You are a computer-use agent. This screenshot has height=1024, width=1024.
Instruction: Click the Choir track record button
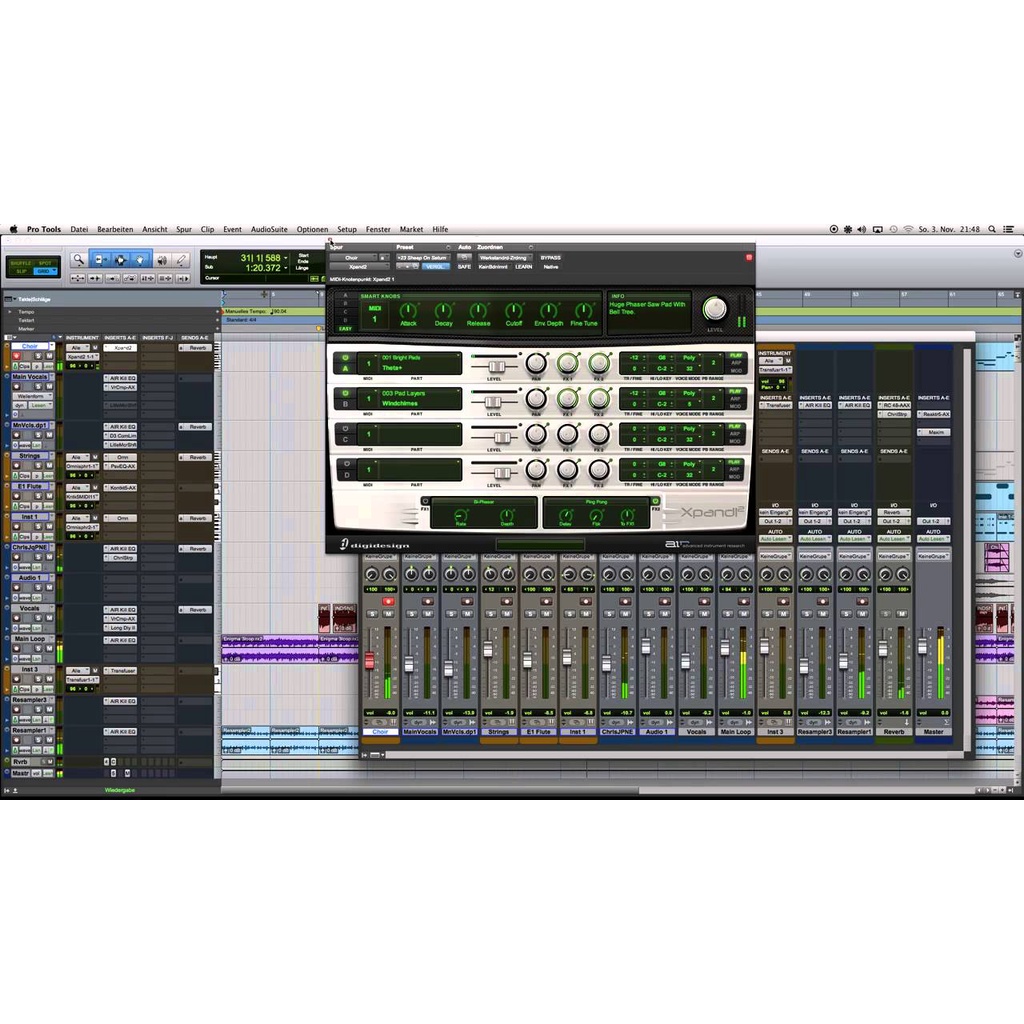[x=16, y=357]
